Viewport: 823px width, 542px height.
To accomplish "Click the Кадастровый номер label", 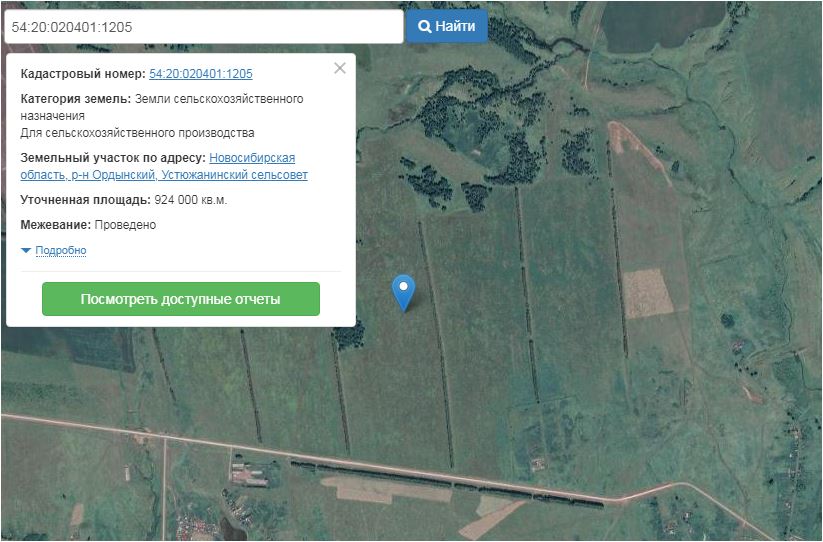I will coord(83,73).
